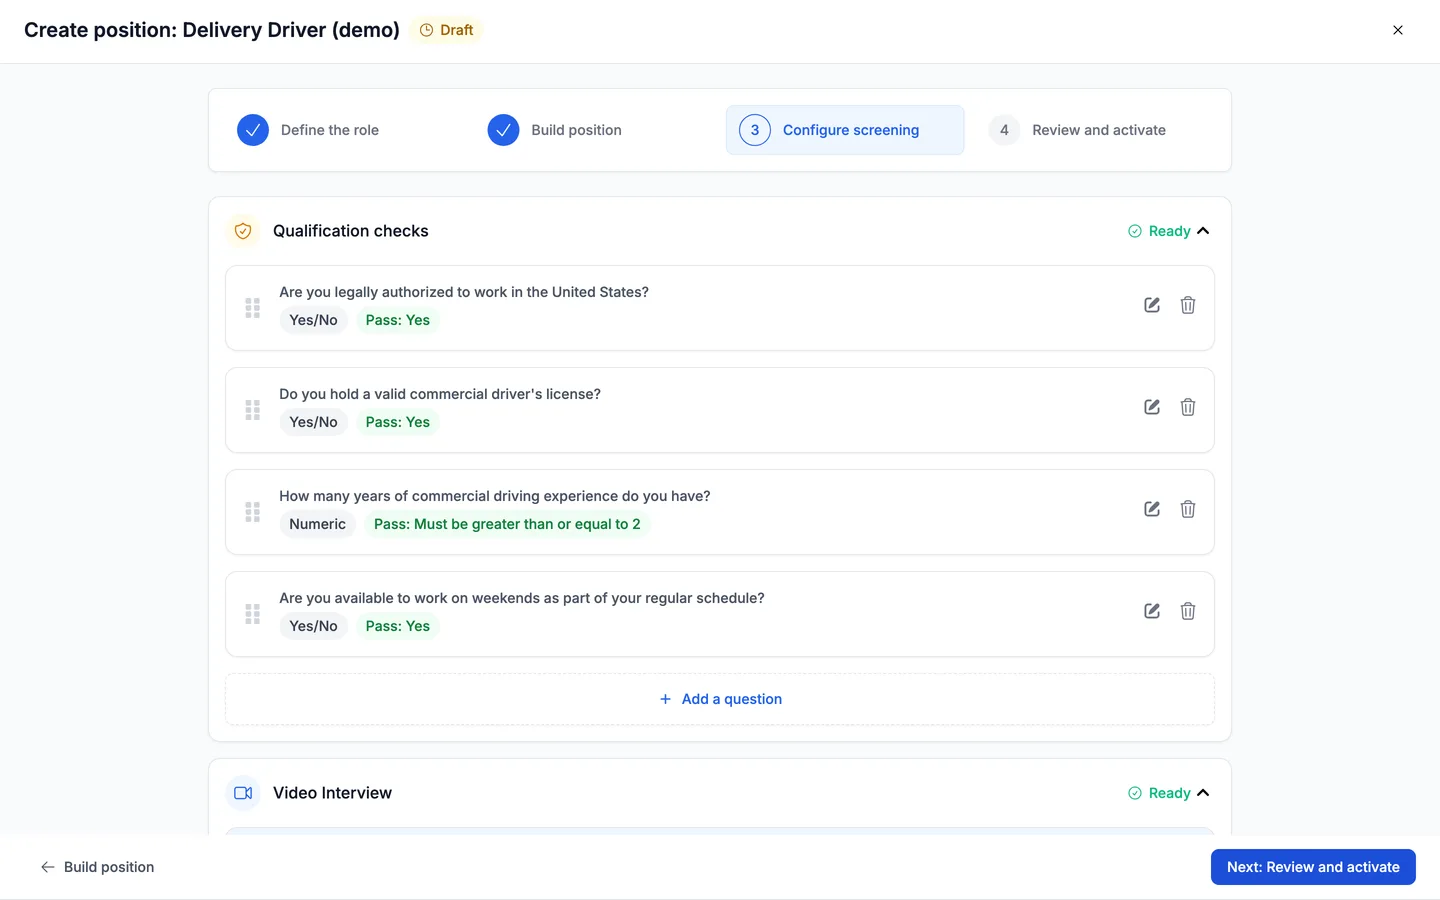The width and height of the screenshot is (1440, 900).
Task: Click drag handle of weekend availability question
Action: click(x=253, y=614)
